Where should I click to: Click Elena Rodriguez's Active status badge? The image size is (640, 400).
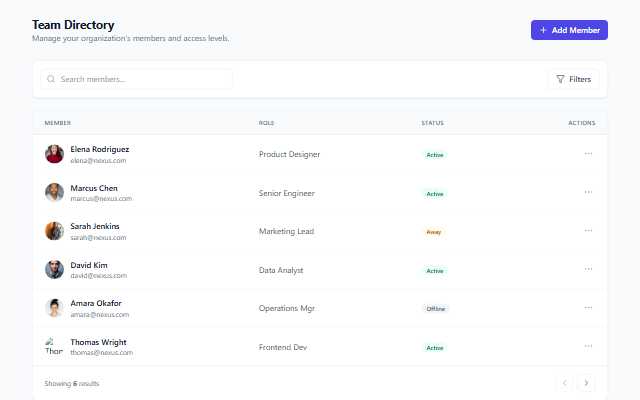pos(435,155)
